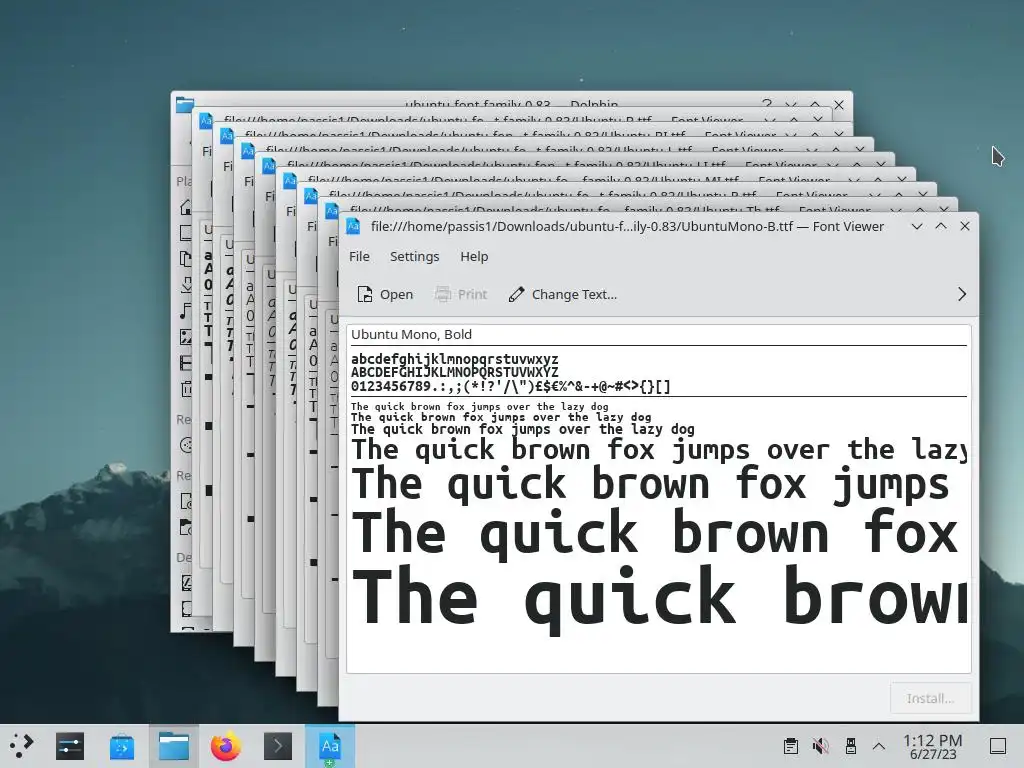Close the UbuntuMono-B Font Viewer window
This screenshot has width=1024, height=768.
point(965,226)
